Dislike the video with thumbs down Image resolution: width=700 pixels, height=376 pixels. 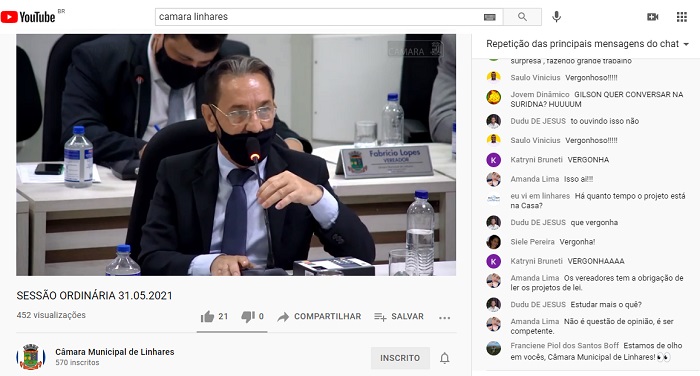[253, 317]
